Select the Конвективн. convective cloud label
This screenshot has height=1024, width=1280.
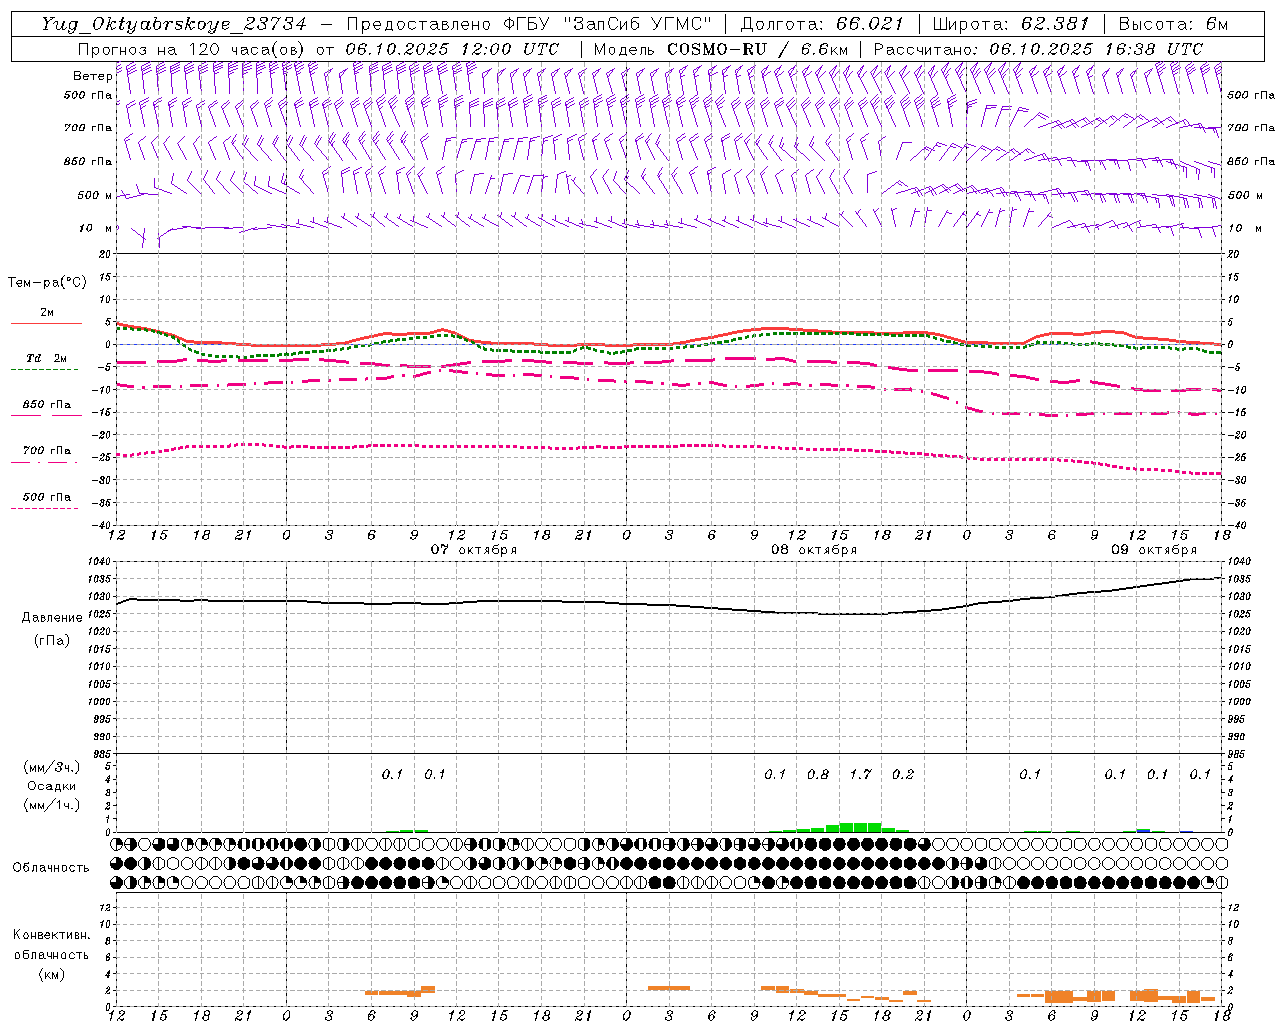[51, 935]
